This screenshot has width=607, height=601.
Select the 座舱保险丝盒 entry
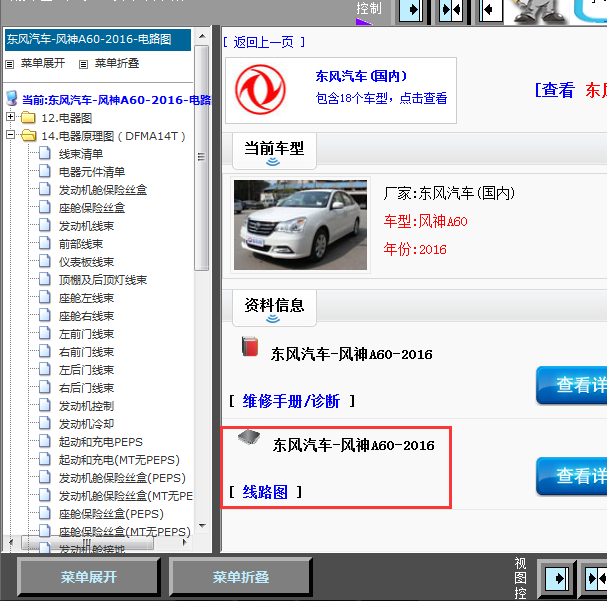click(92, 208)
